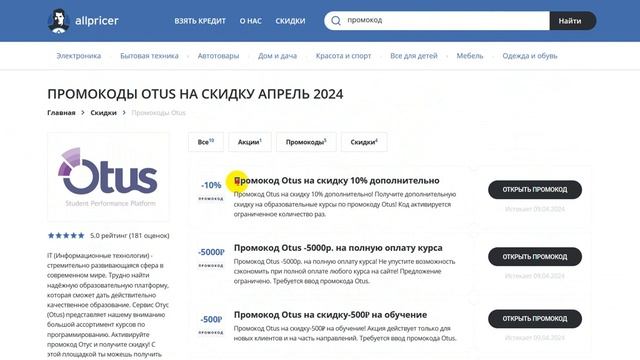Open the СКИДКИ header menu item
The image size is (640, 360).
point(290,21)
